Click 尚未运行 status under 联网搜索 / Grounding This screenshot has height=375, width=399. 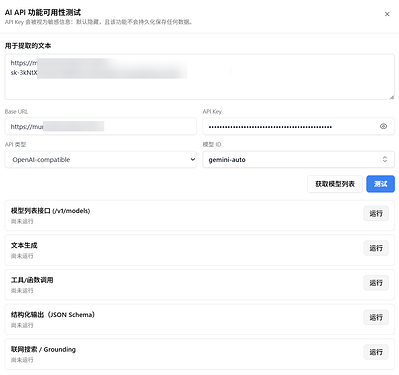(22, 360)
